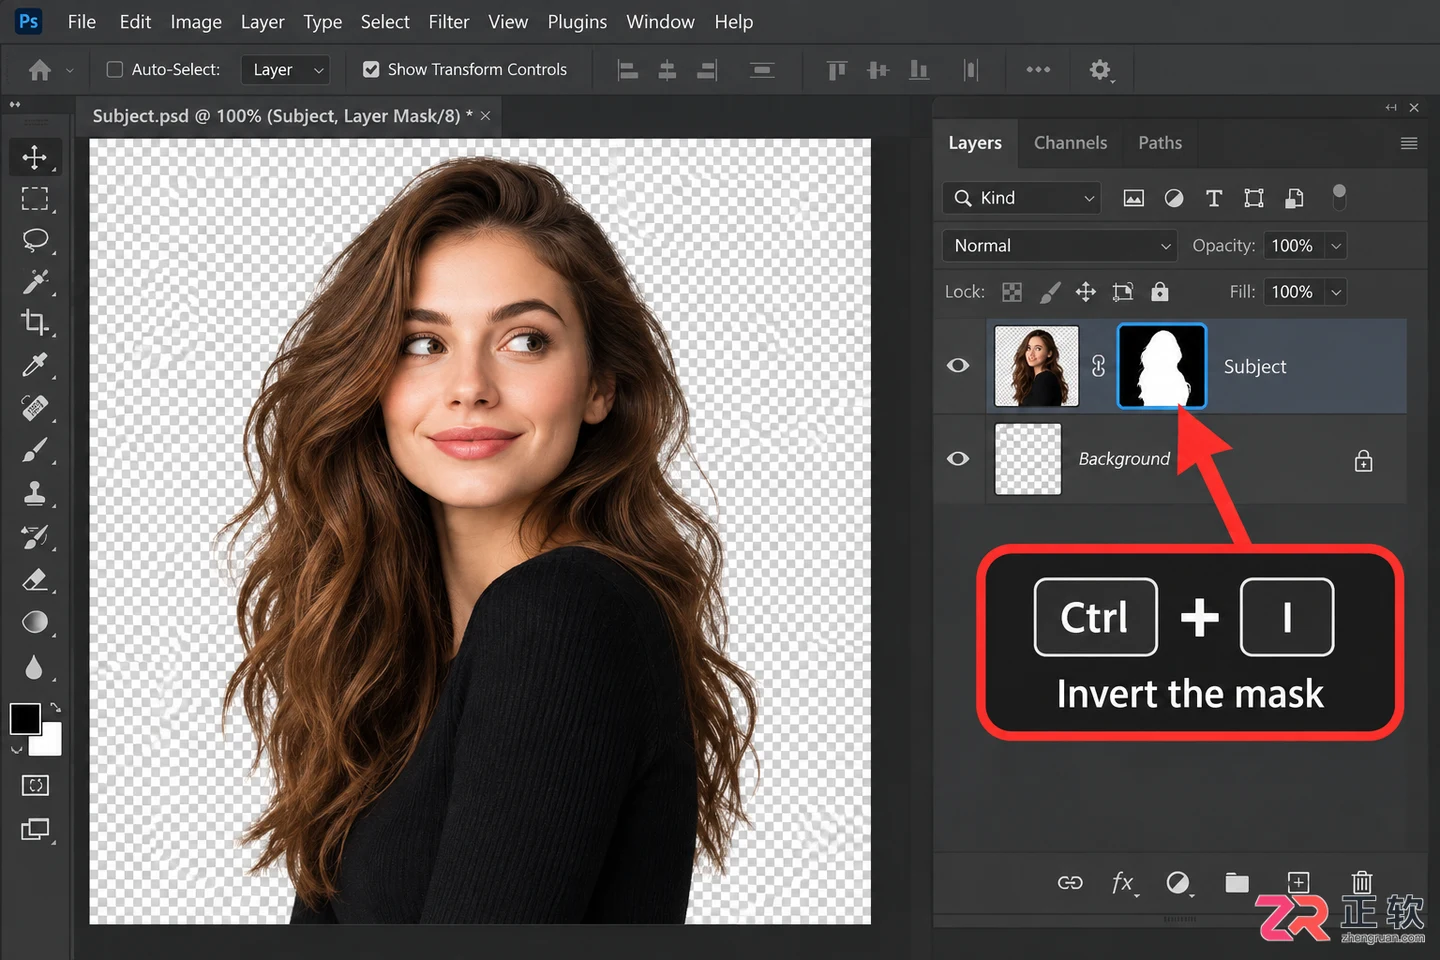Expand the Opacity slider arrow
1440x960 pixels.
[1336, 246]
